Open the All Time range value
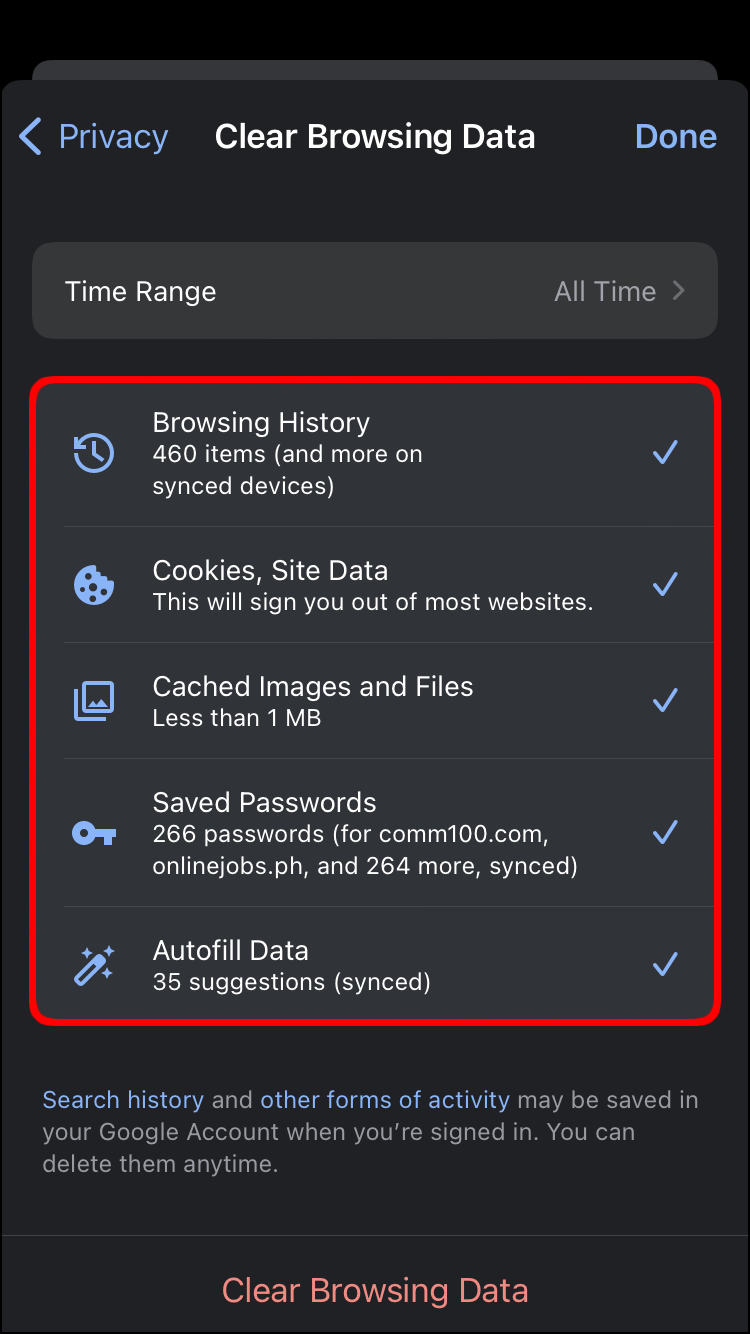The height and width of the screenshot is (1334, 750). [x=605, y=292]
